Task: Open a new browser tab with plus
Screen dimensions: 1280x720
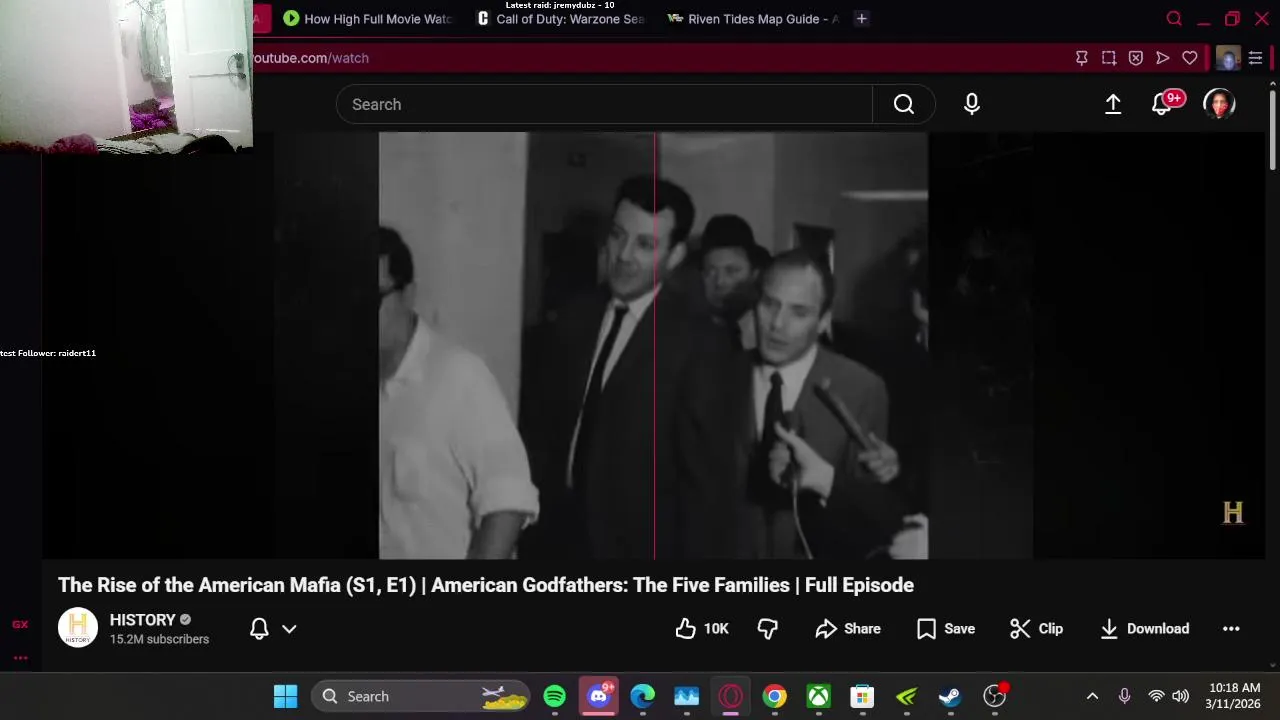Action: pos(861,19)
